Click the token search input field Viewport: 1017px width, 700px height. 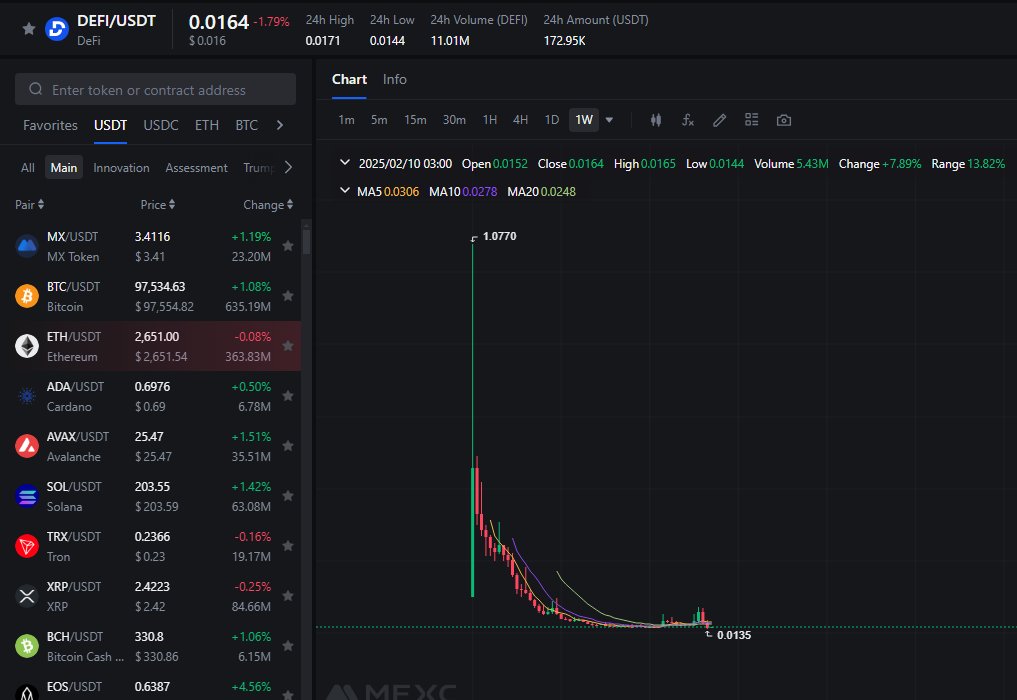[155, 89]
